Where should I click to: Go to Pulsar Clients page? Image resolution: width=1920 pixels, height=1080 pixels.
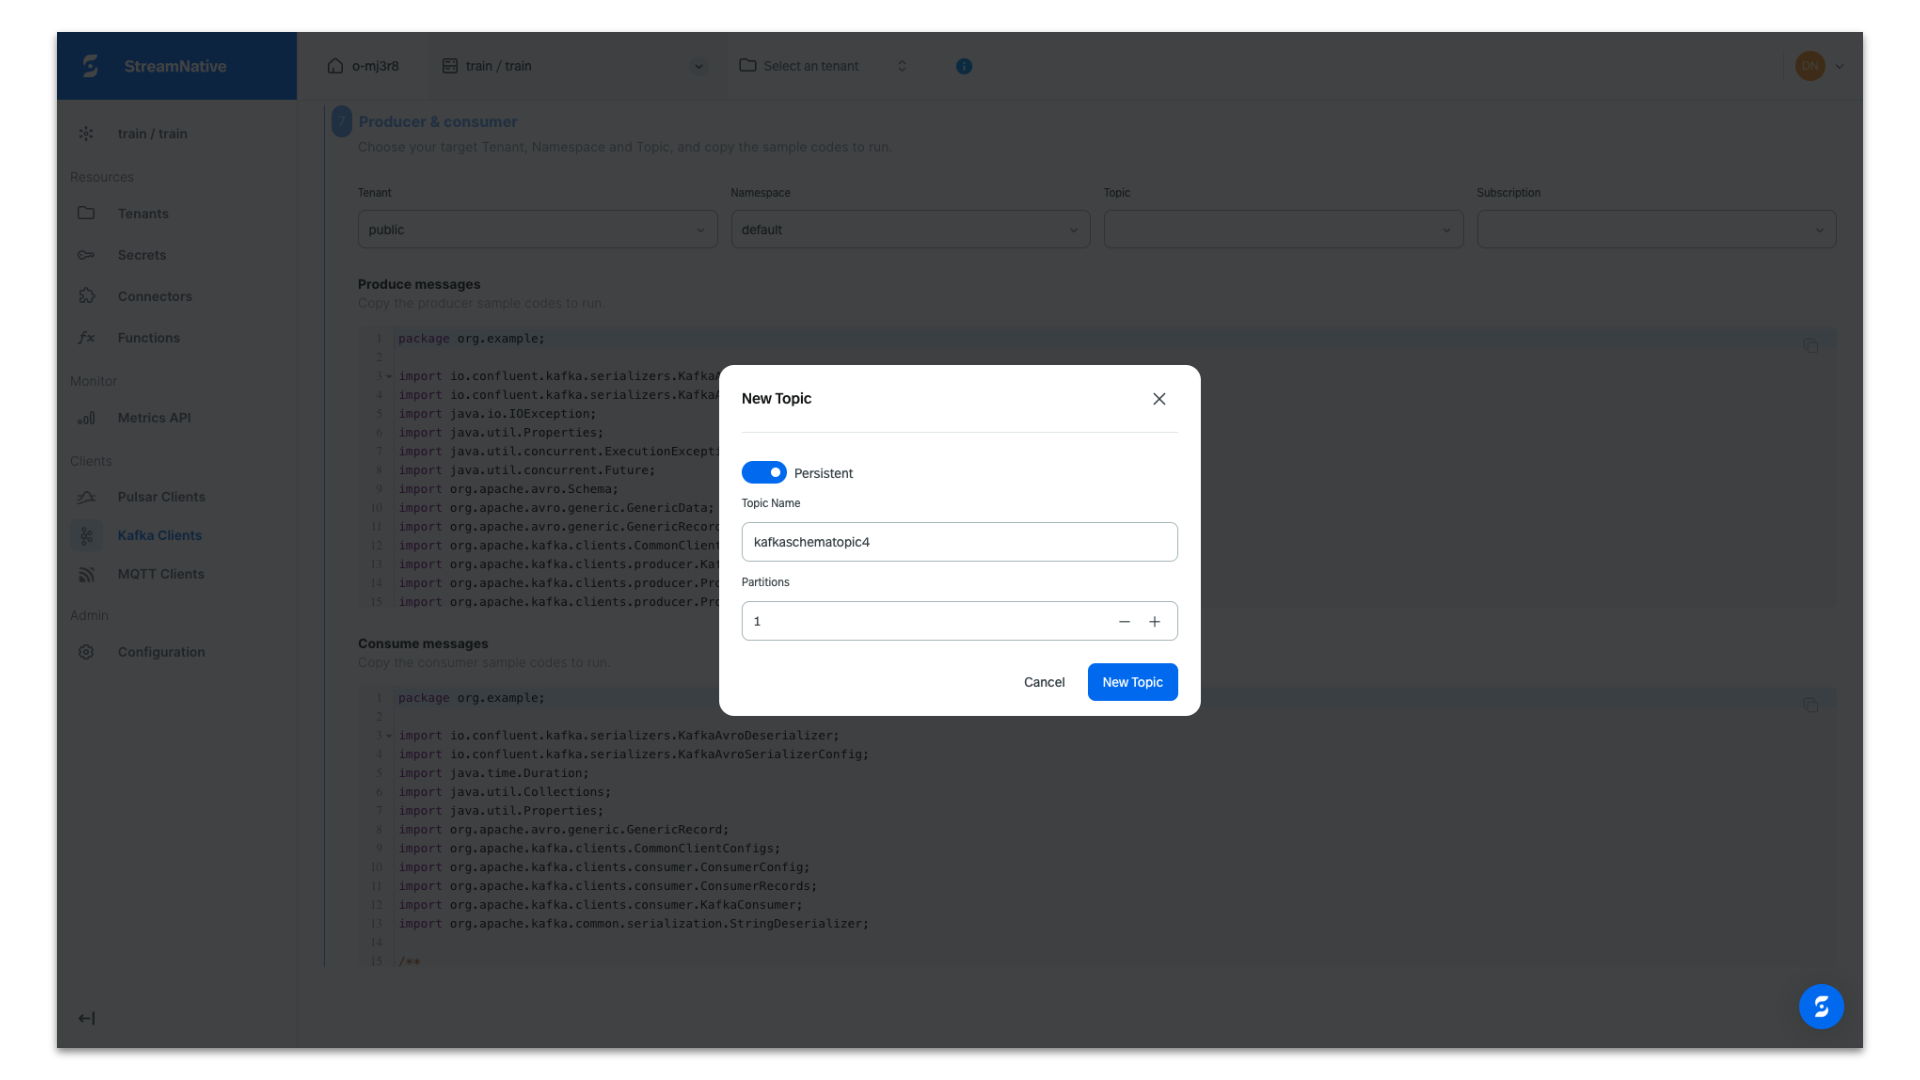(x=161, y=497)
